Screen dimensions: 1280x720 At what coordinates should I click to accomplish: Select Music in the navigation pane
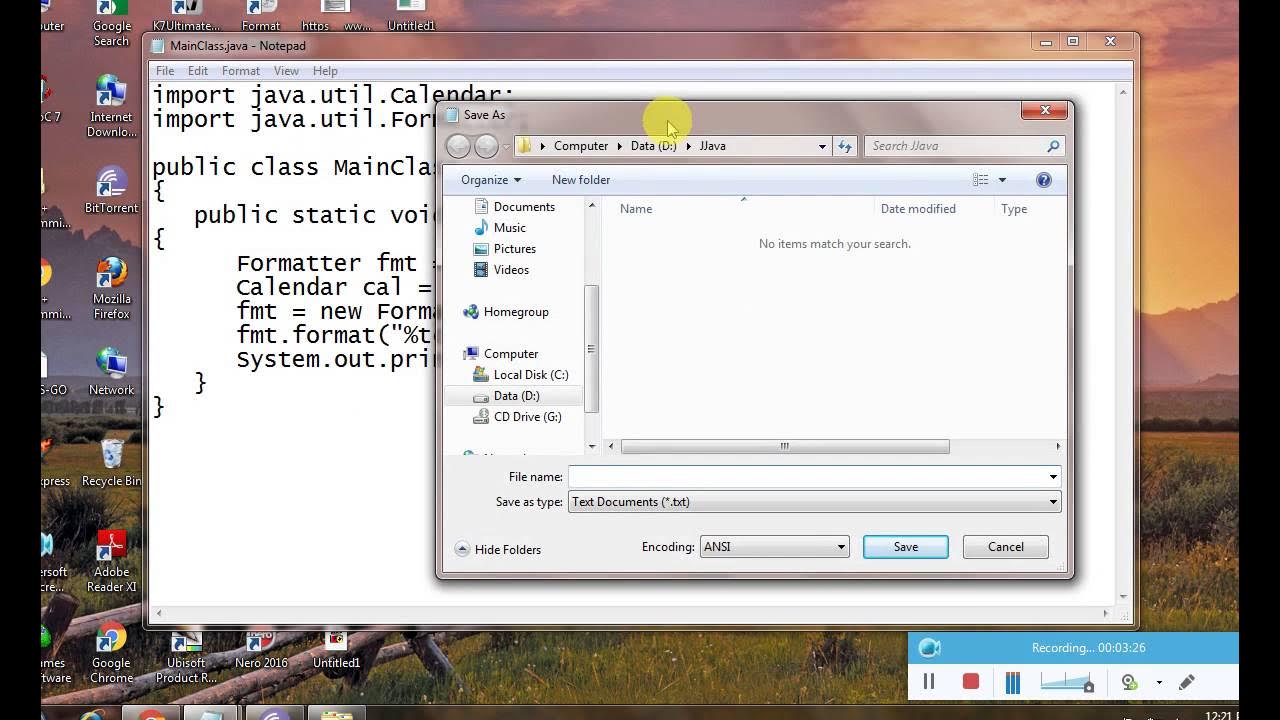[x=509, y=228]
